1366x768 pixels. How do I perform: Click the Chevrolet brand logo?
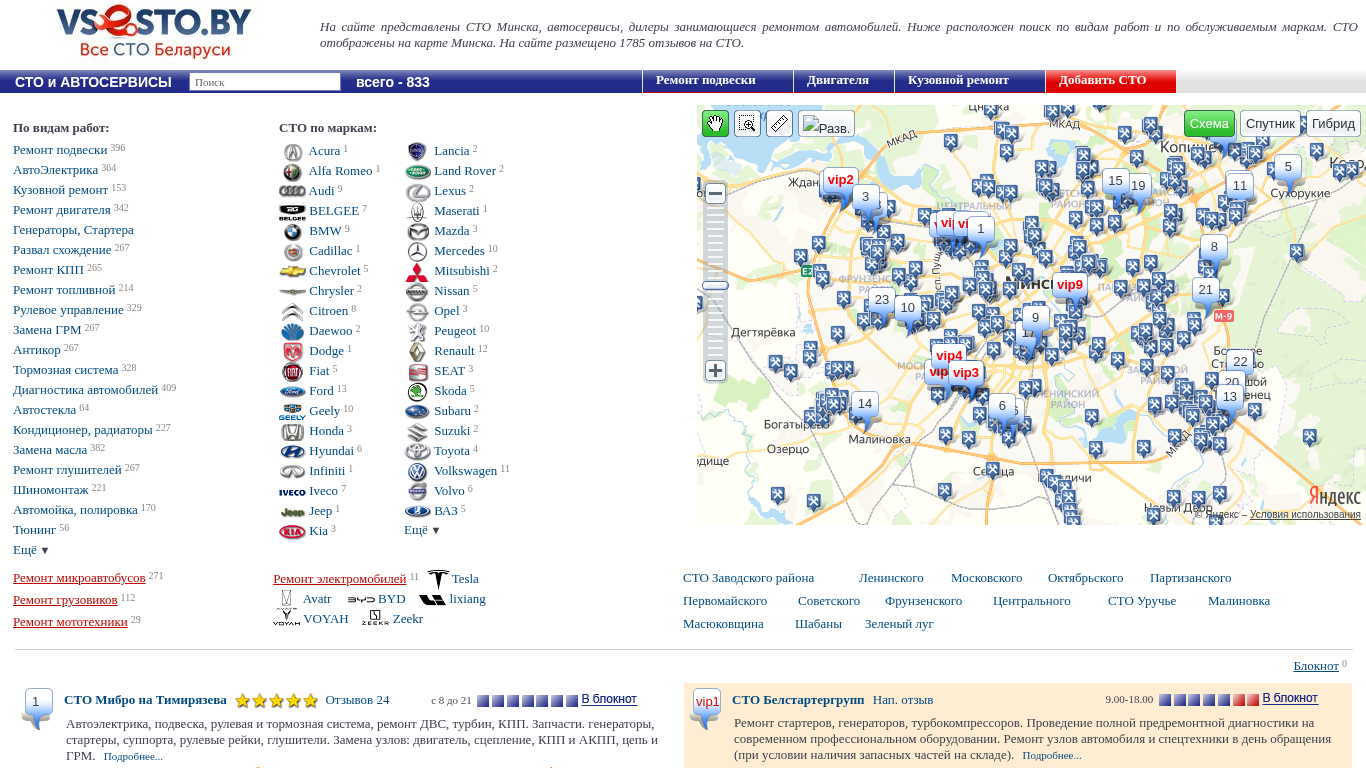(292, 272)
